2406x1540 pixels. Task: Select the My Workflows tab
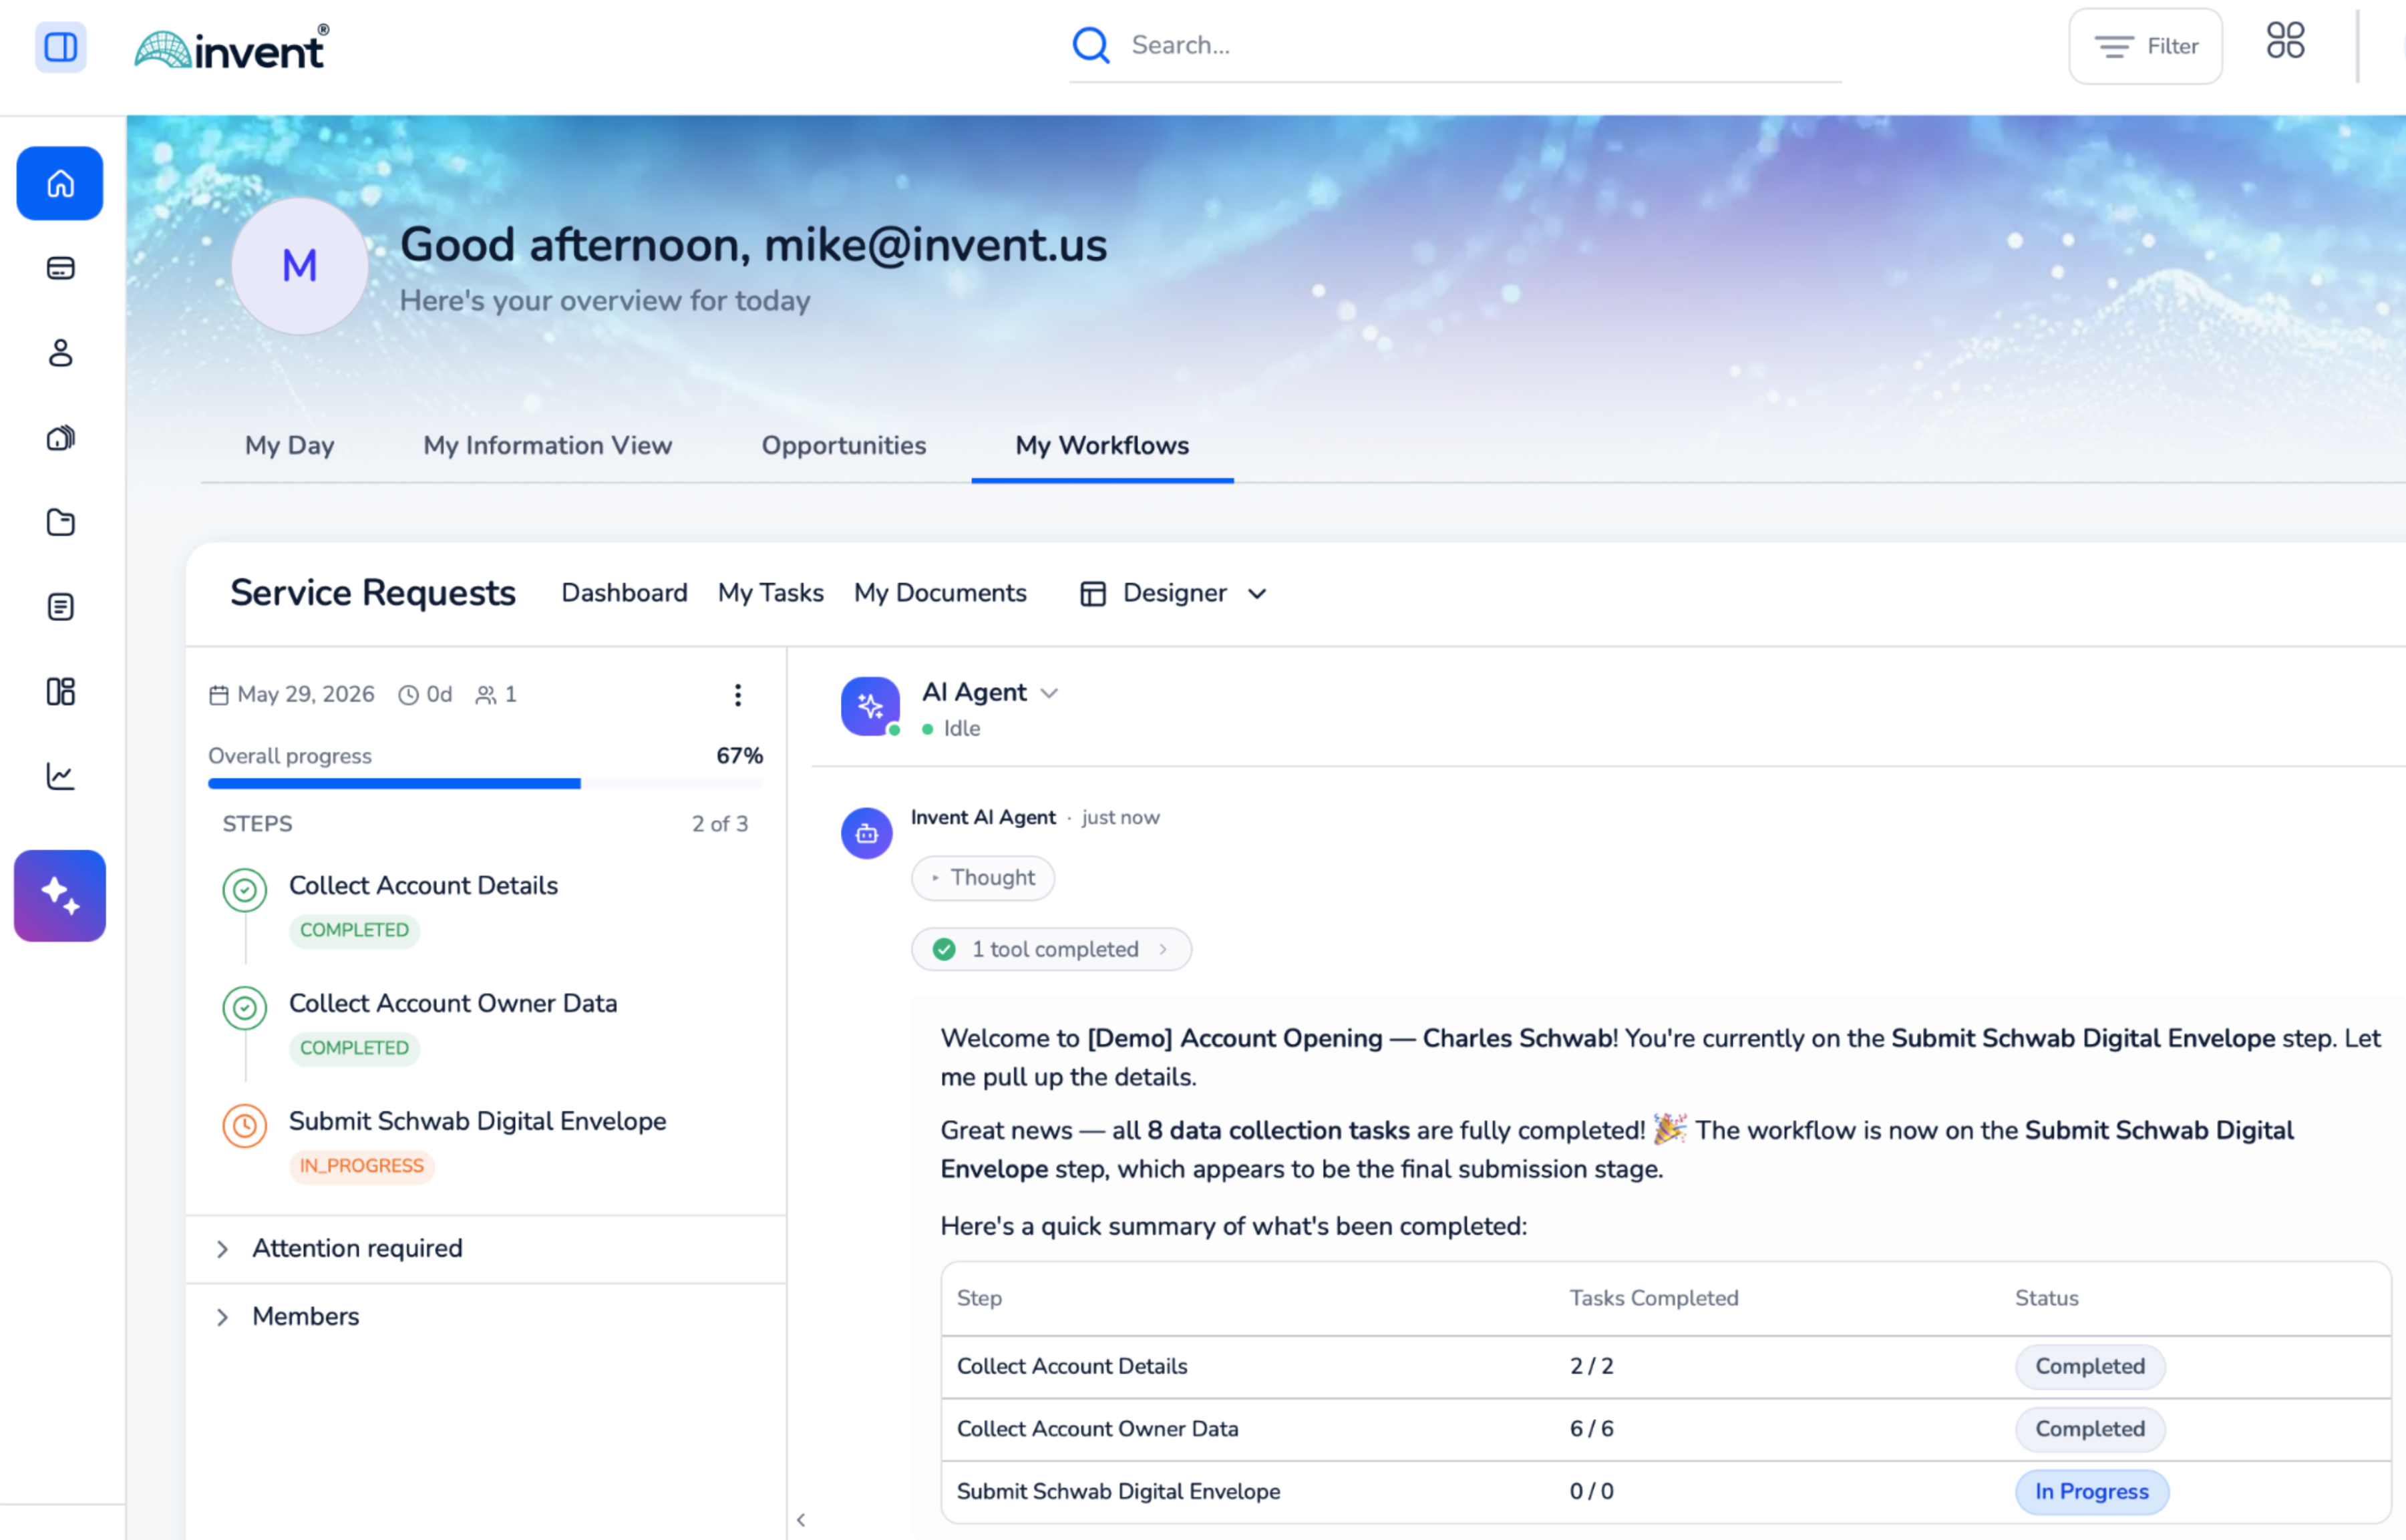[x=1102, y=445]
